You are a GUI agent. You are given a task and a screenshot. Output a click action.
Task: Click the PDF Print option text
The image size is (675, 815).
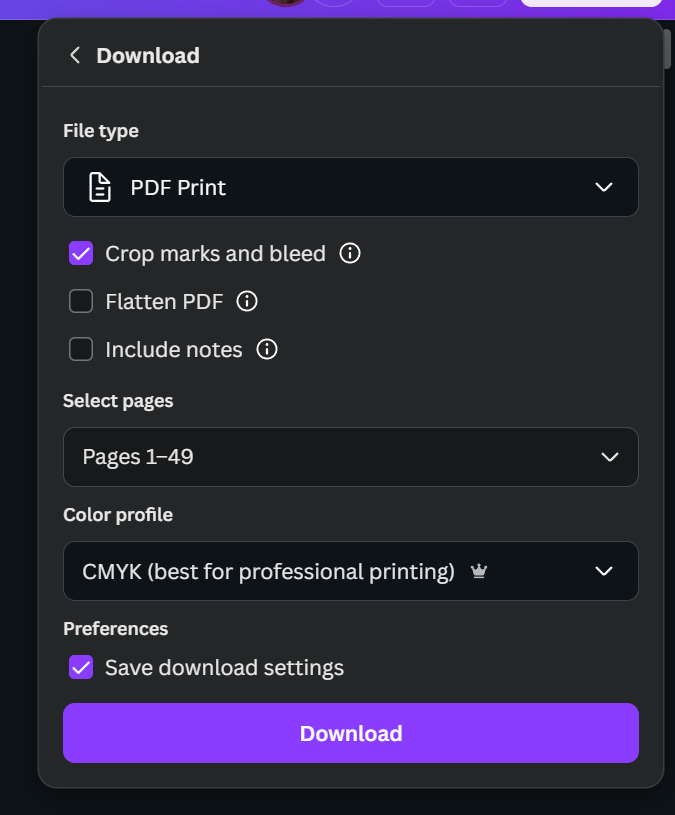pos(178,187)
